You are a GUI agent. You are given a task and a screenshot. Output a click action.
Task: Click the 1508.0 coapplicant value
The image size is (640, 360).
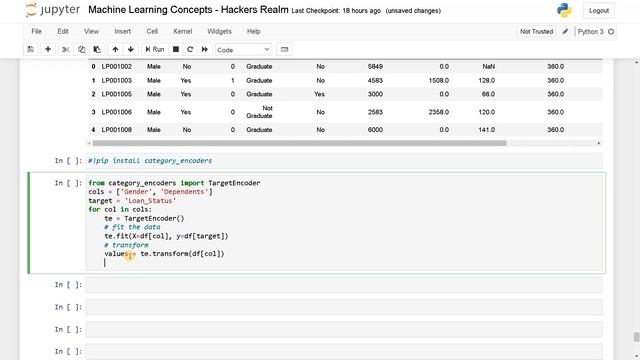[x=439, y=80]
